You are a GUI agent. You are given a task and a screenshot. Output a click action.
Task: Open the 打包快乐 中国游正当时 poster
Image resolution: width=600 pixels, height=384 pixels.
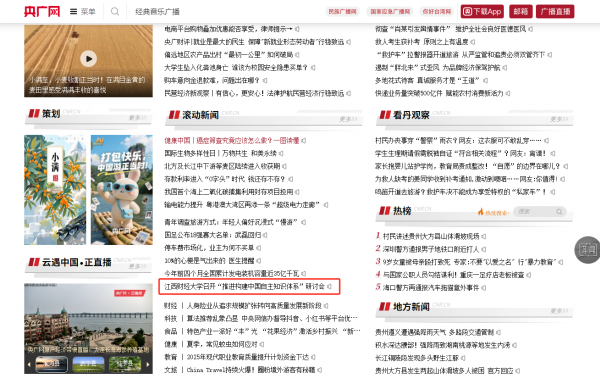point(122,190)
